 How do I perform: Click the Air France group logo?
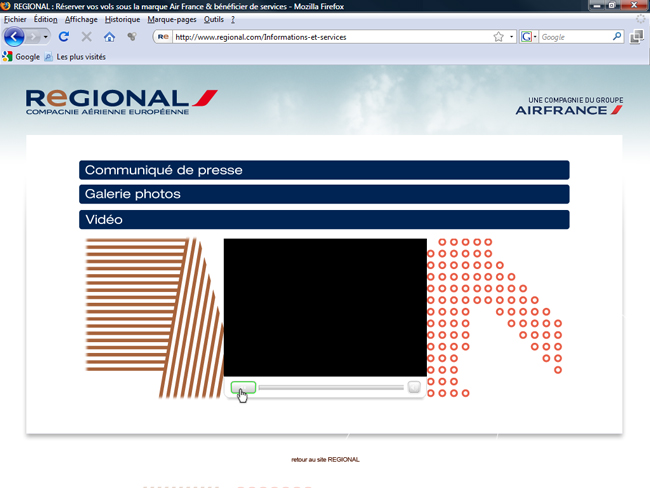[569, 106]
